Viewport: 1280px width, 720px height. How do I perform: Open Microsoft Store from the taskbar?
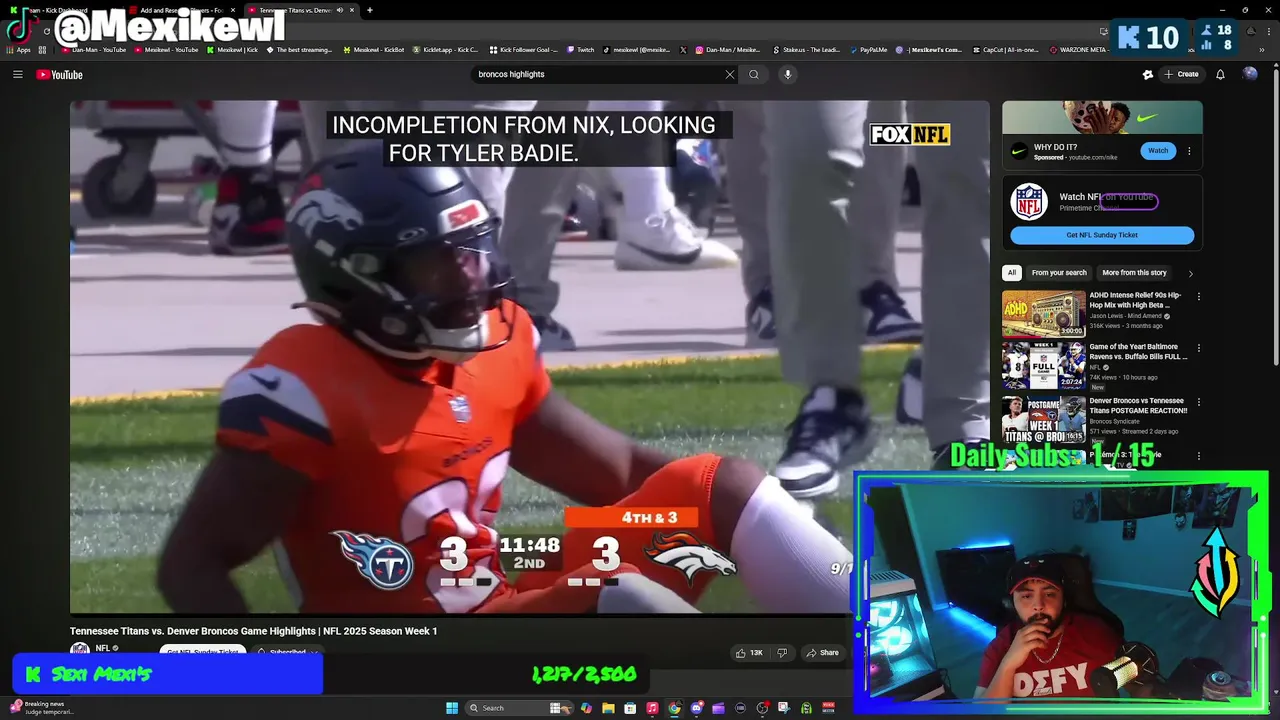[x=630, y=708]
